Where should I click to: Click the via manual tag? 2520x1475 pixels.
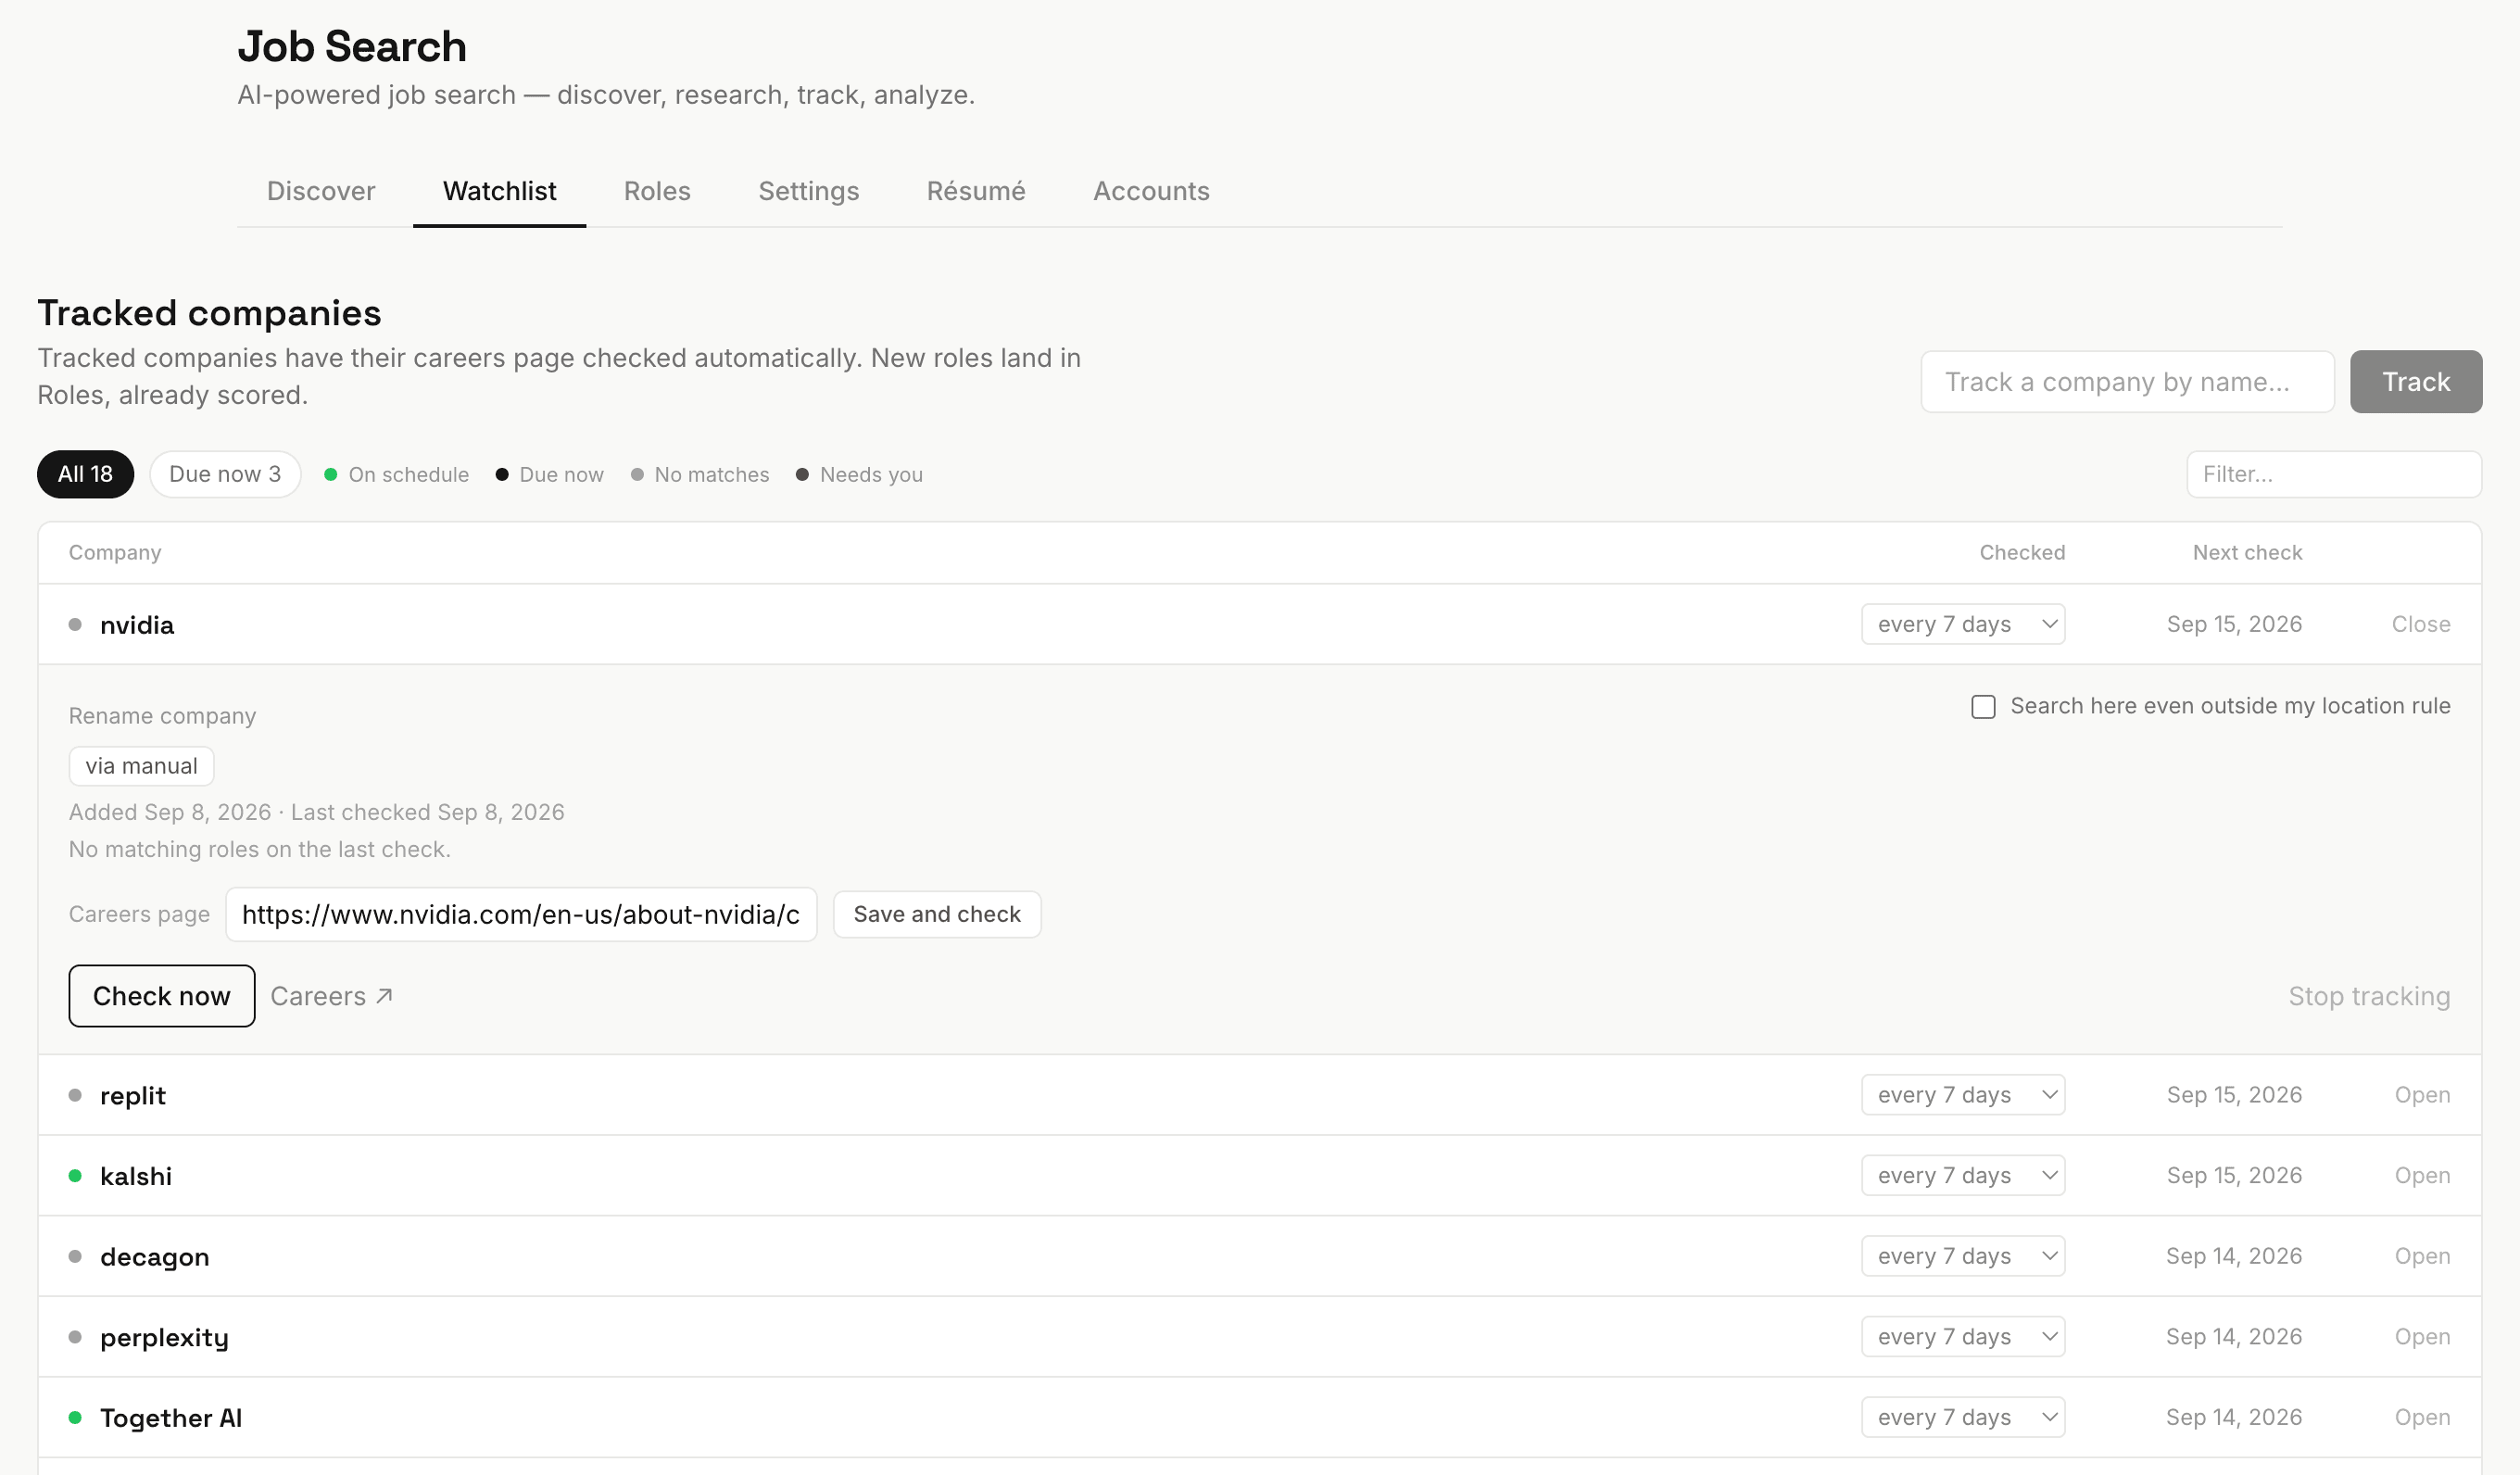pyautogui.click(x=141, y=766)
